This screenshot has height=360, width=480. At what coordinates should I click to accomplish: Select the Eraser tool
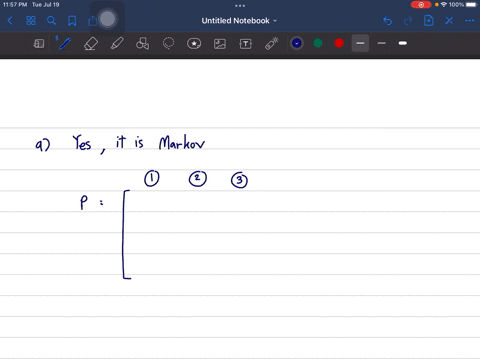(x=91, y=44)
